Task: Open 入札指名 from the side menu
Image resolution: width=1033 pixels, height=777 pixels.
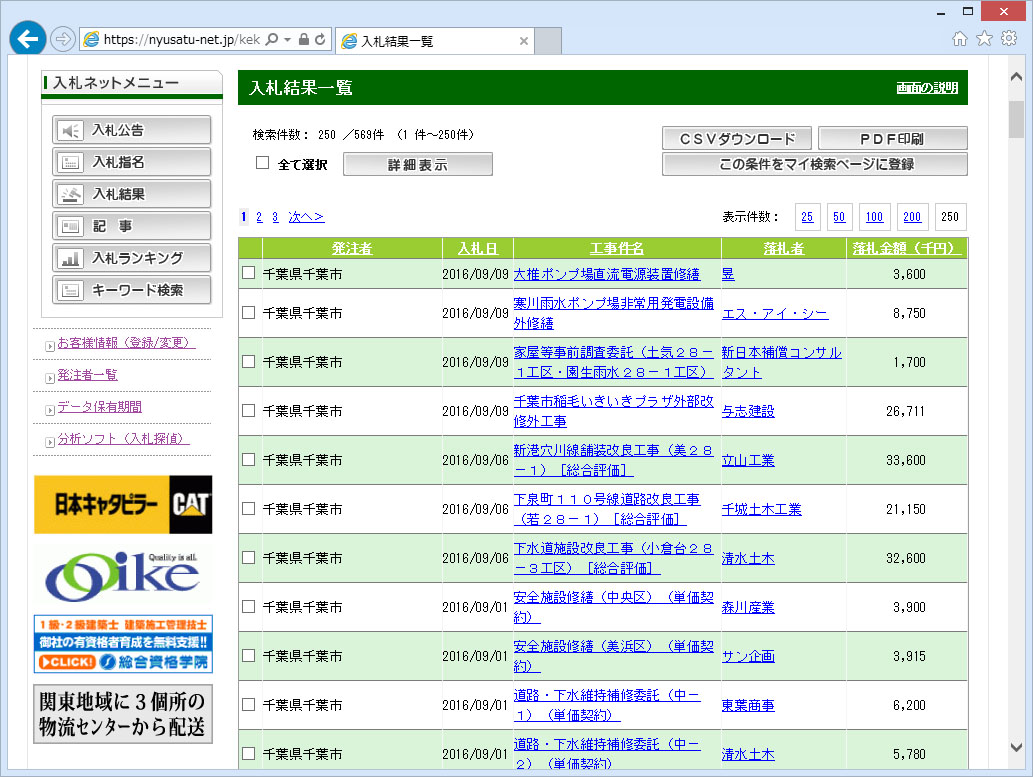Action: point(132,162)
